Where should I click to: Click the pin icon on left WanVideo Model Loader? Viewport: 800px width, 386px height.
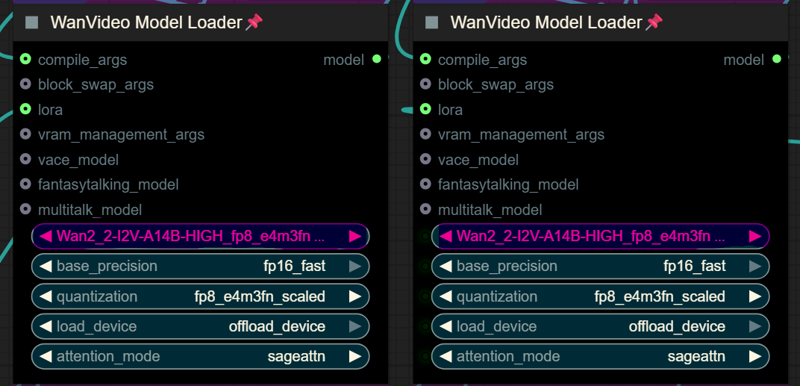coord(254,22)
